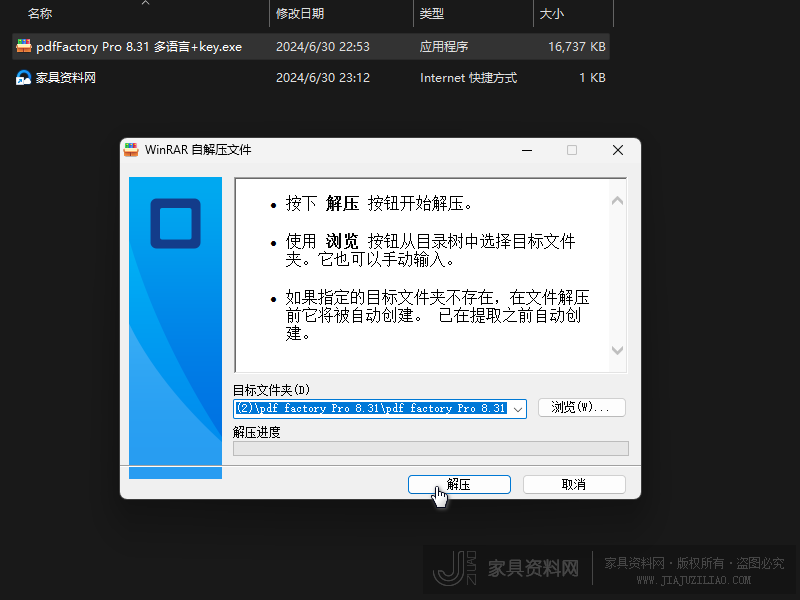Click the 应用程序 type cell
The height and width of the screenshot is (600, 800).
444,46
